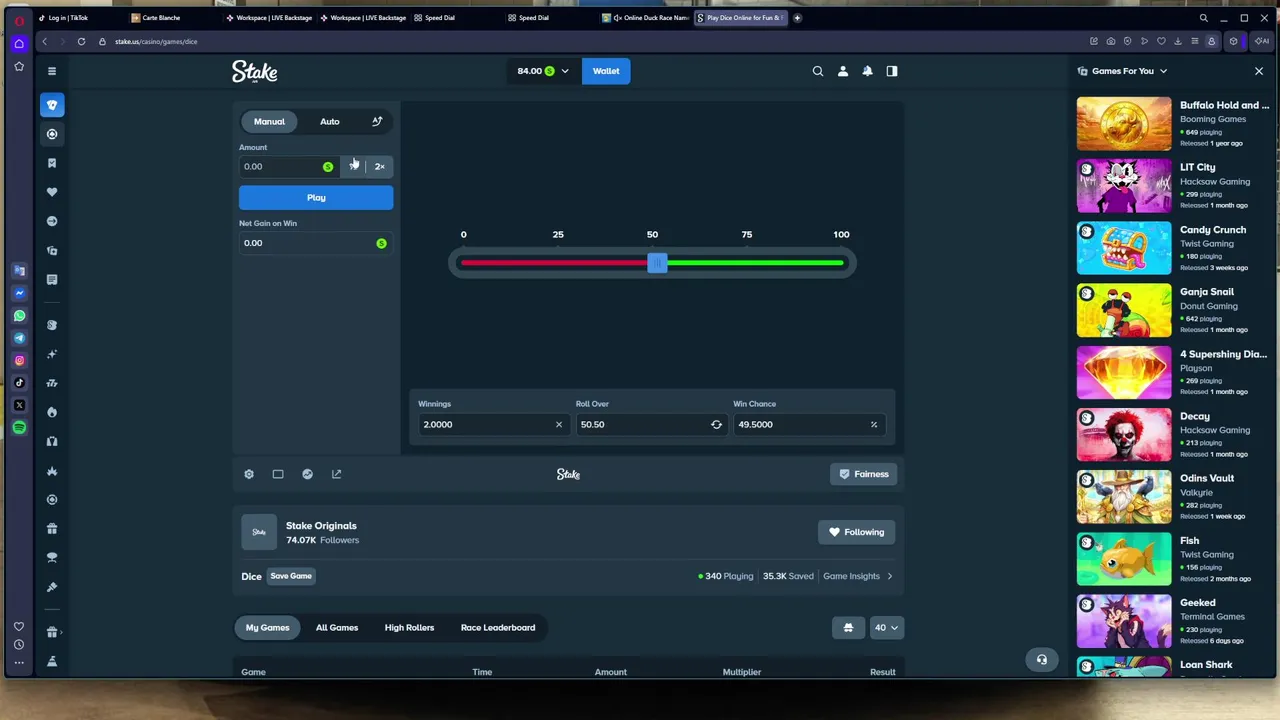
Task: Open Instagram in Opera sidebar
Action: [x=19, y=360]
